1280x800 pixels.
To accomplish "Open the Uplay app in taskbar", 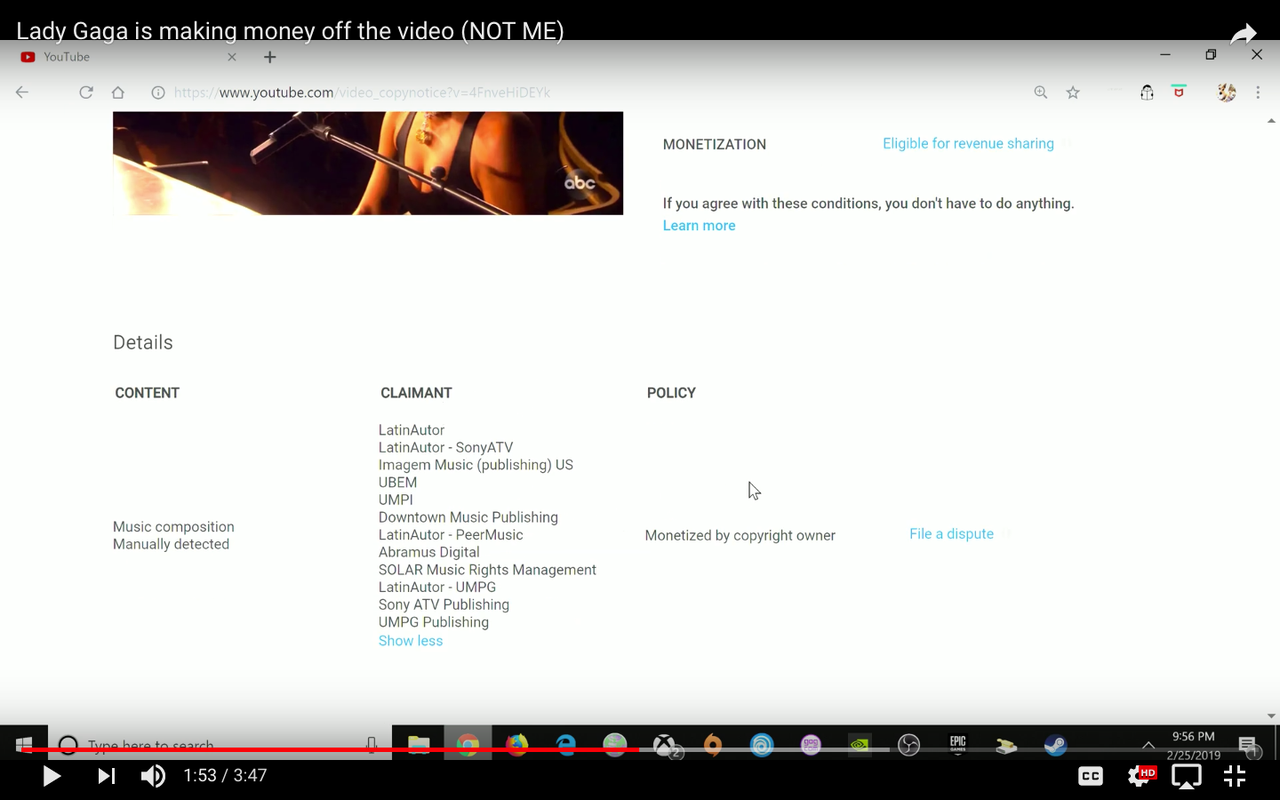I will click(762, 745).
